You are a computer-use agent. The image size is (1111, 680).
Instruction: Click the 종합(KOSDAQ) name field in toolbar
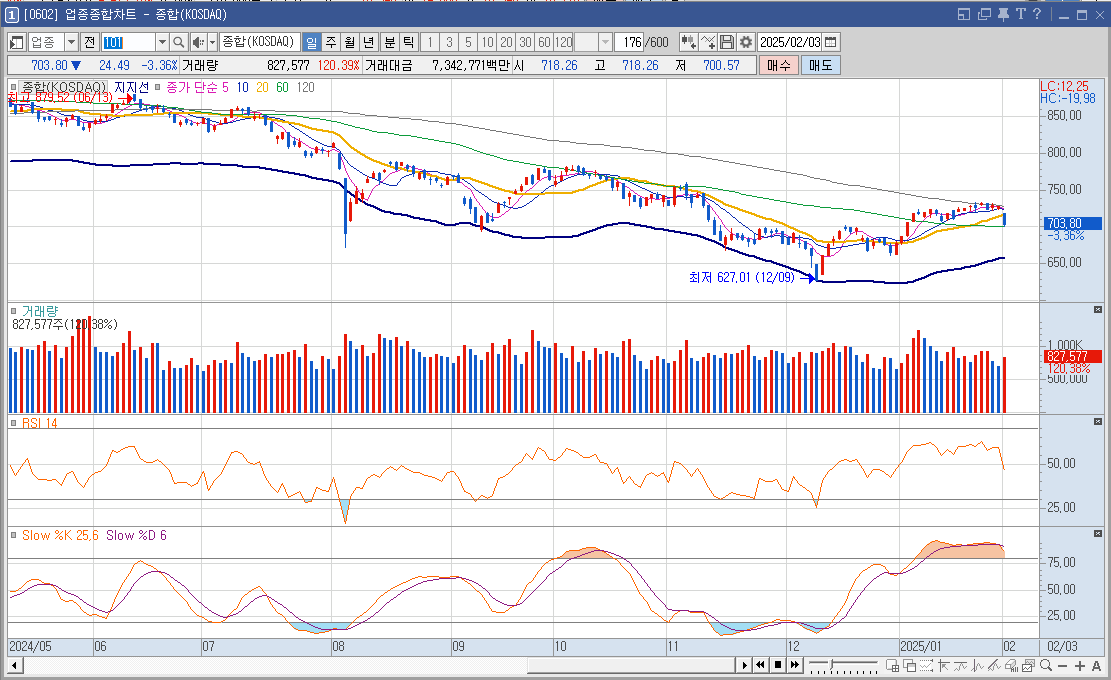[x=259, y=42]
